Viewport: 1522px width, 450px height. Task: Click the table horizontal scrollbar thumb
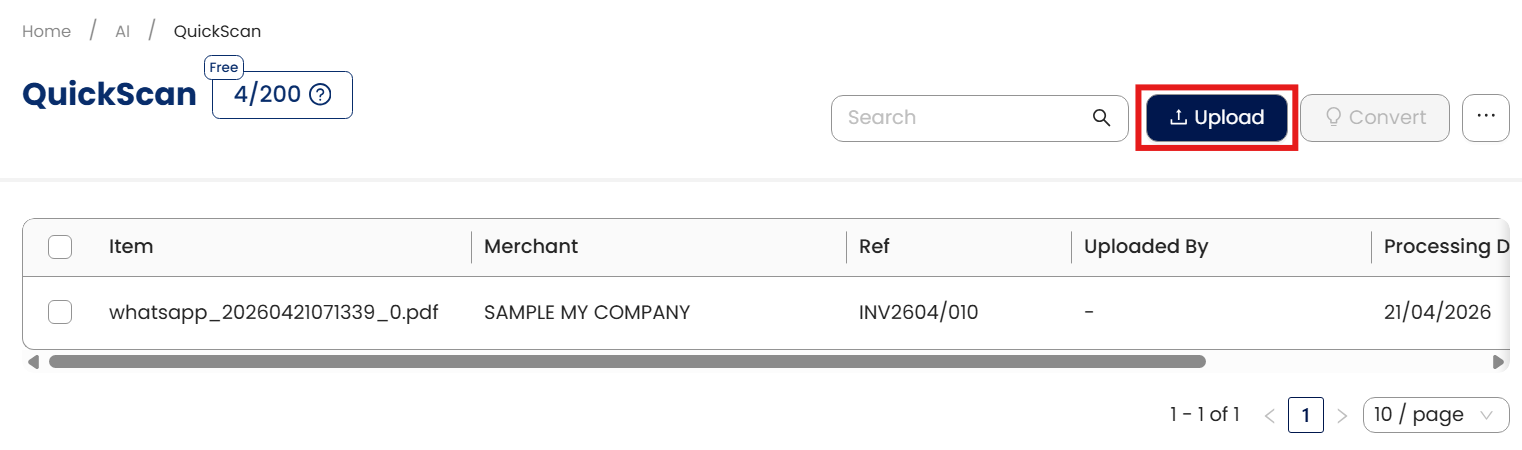pos(627,362)
